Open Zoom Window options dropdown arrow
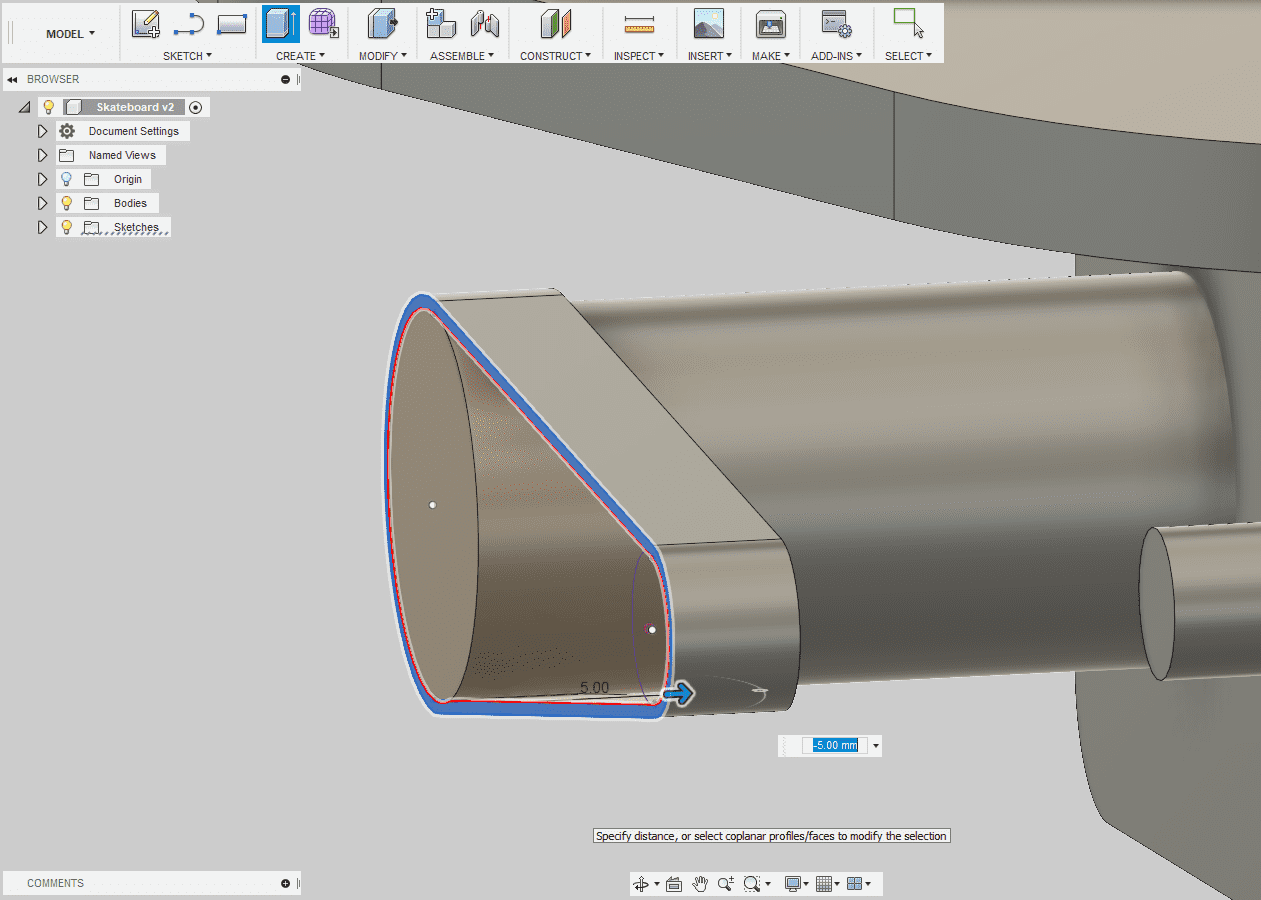Image resolution: width=1261 pixels, height=900 pixels. (768, 884)
